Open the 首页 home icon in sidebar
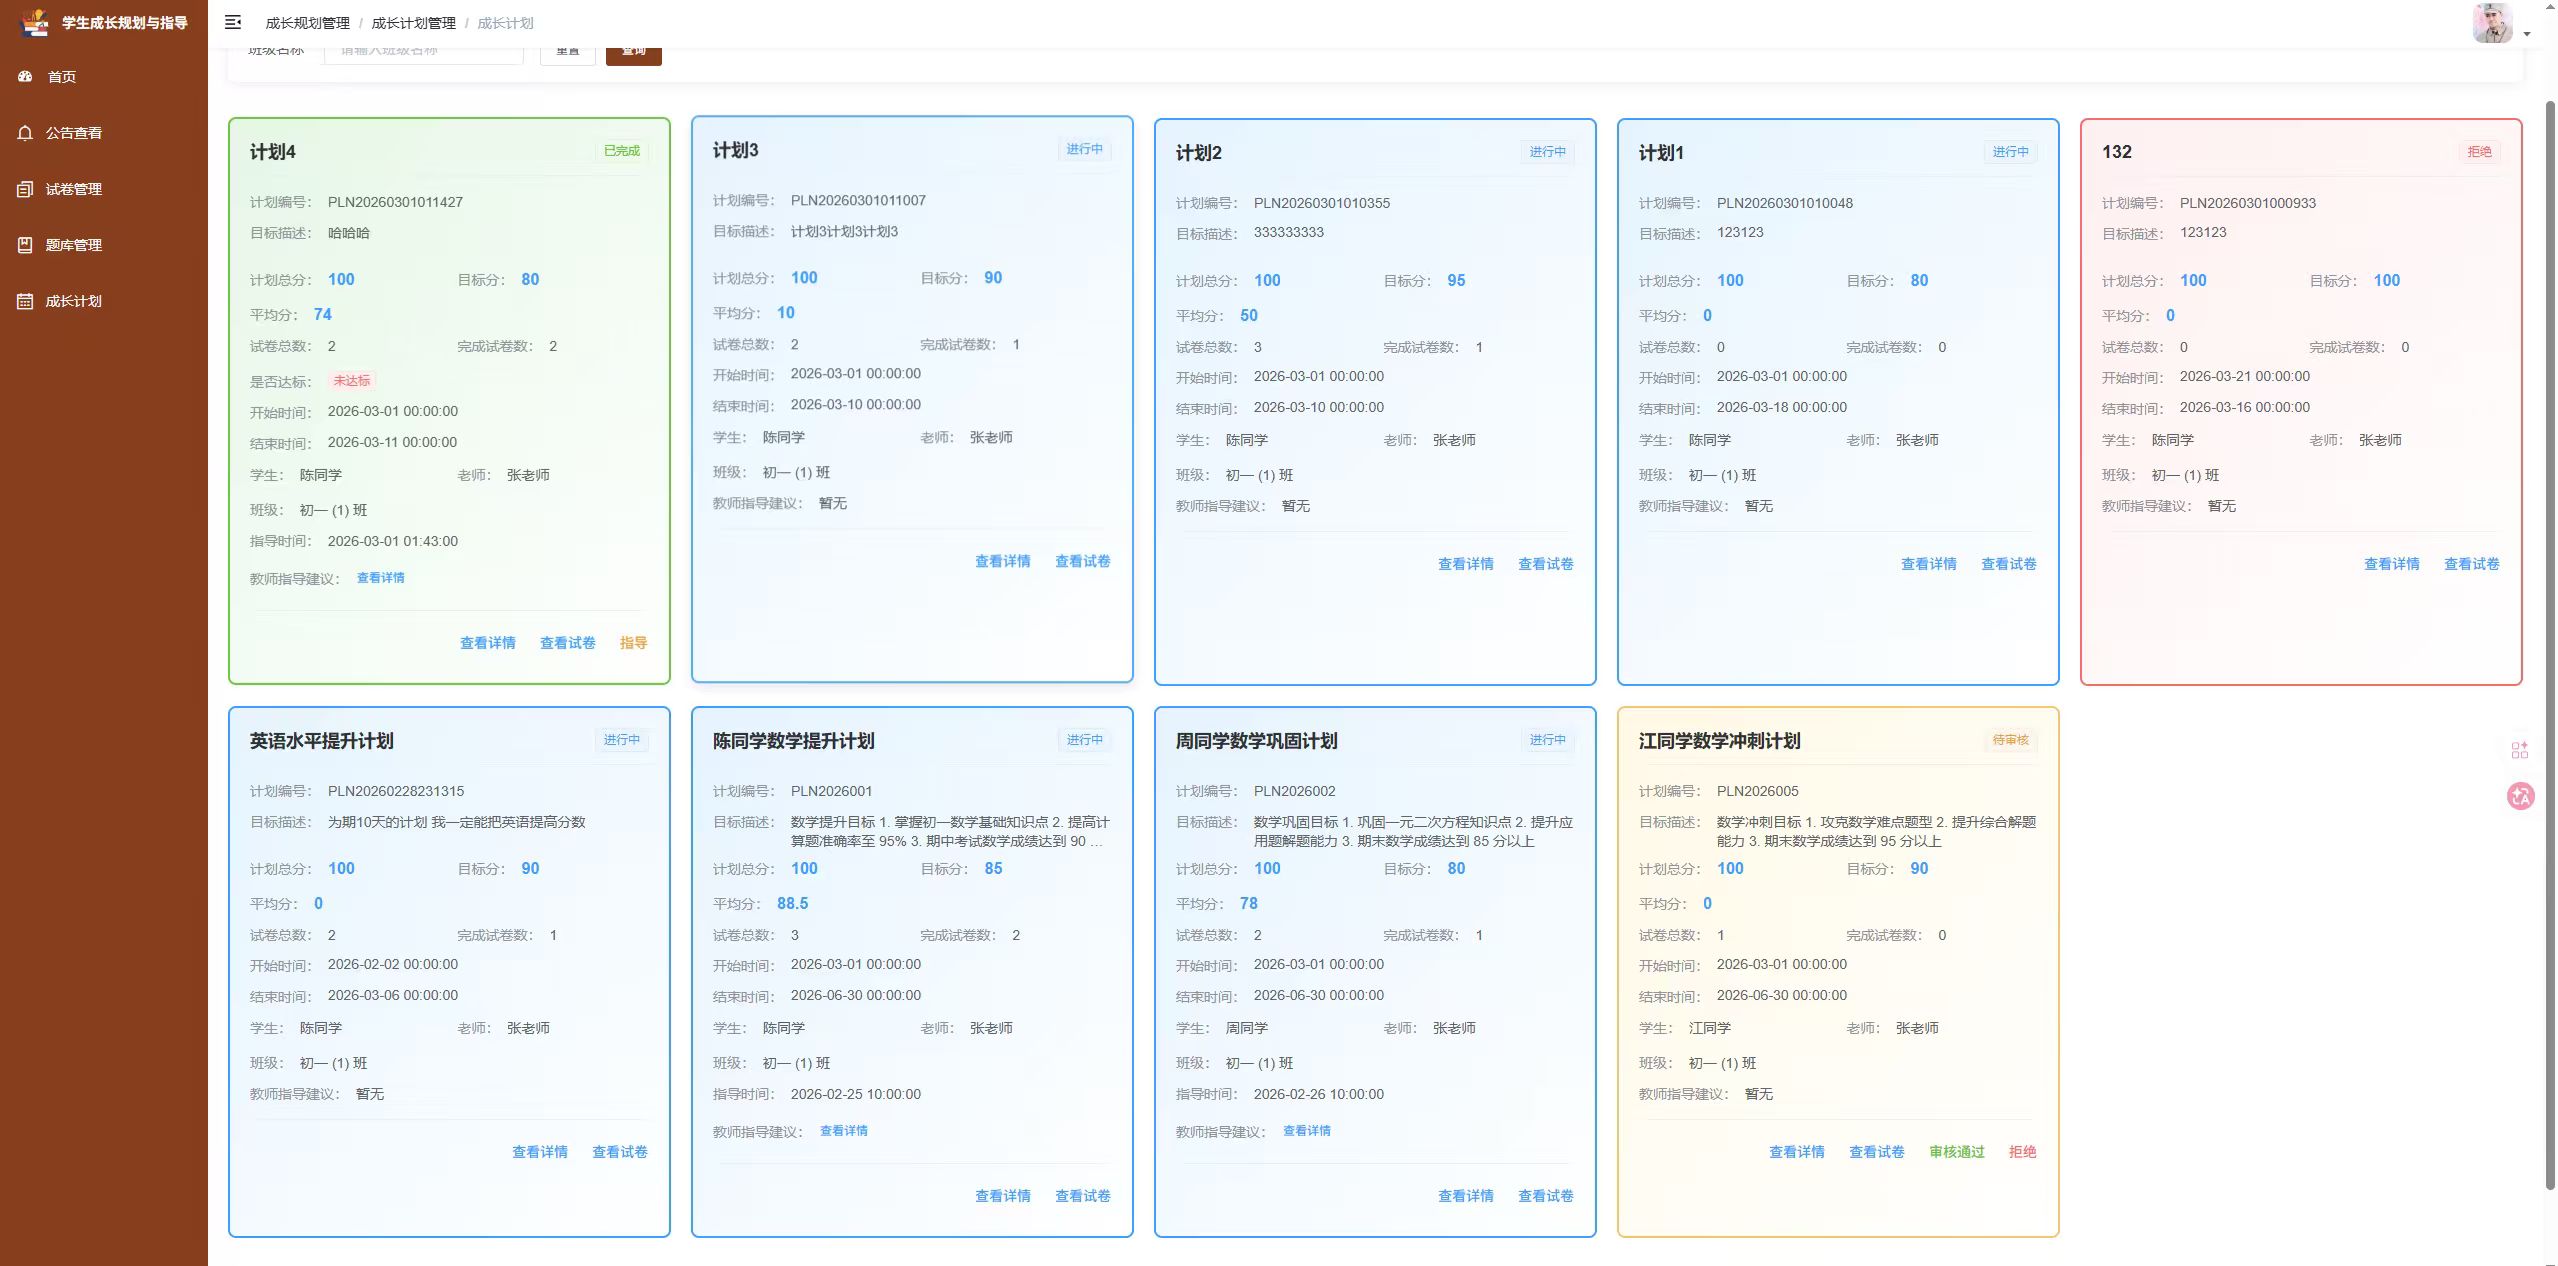The height and width of the screenshot is (1266, 2558). [25, 77]
